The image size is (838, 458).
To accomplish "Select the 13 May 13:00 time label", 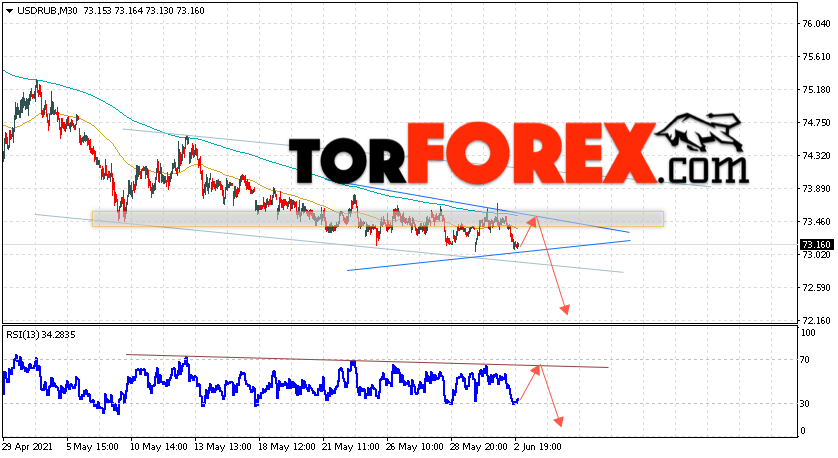I will pyautogui.click(x=223, y=446).
